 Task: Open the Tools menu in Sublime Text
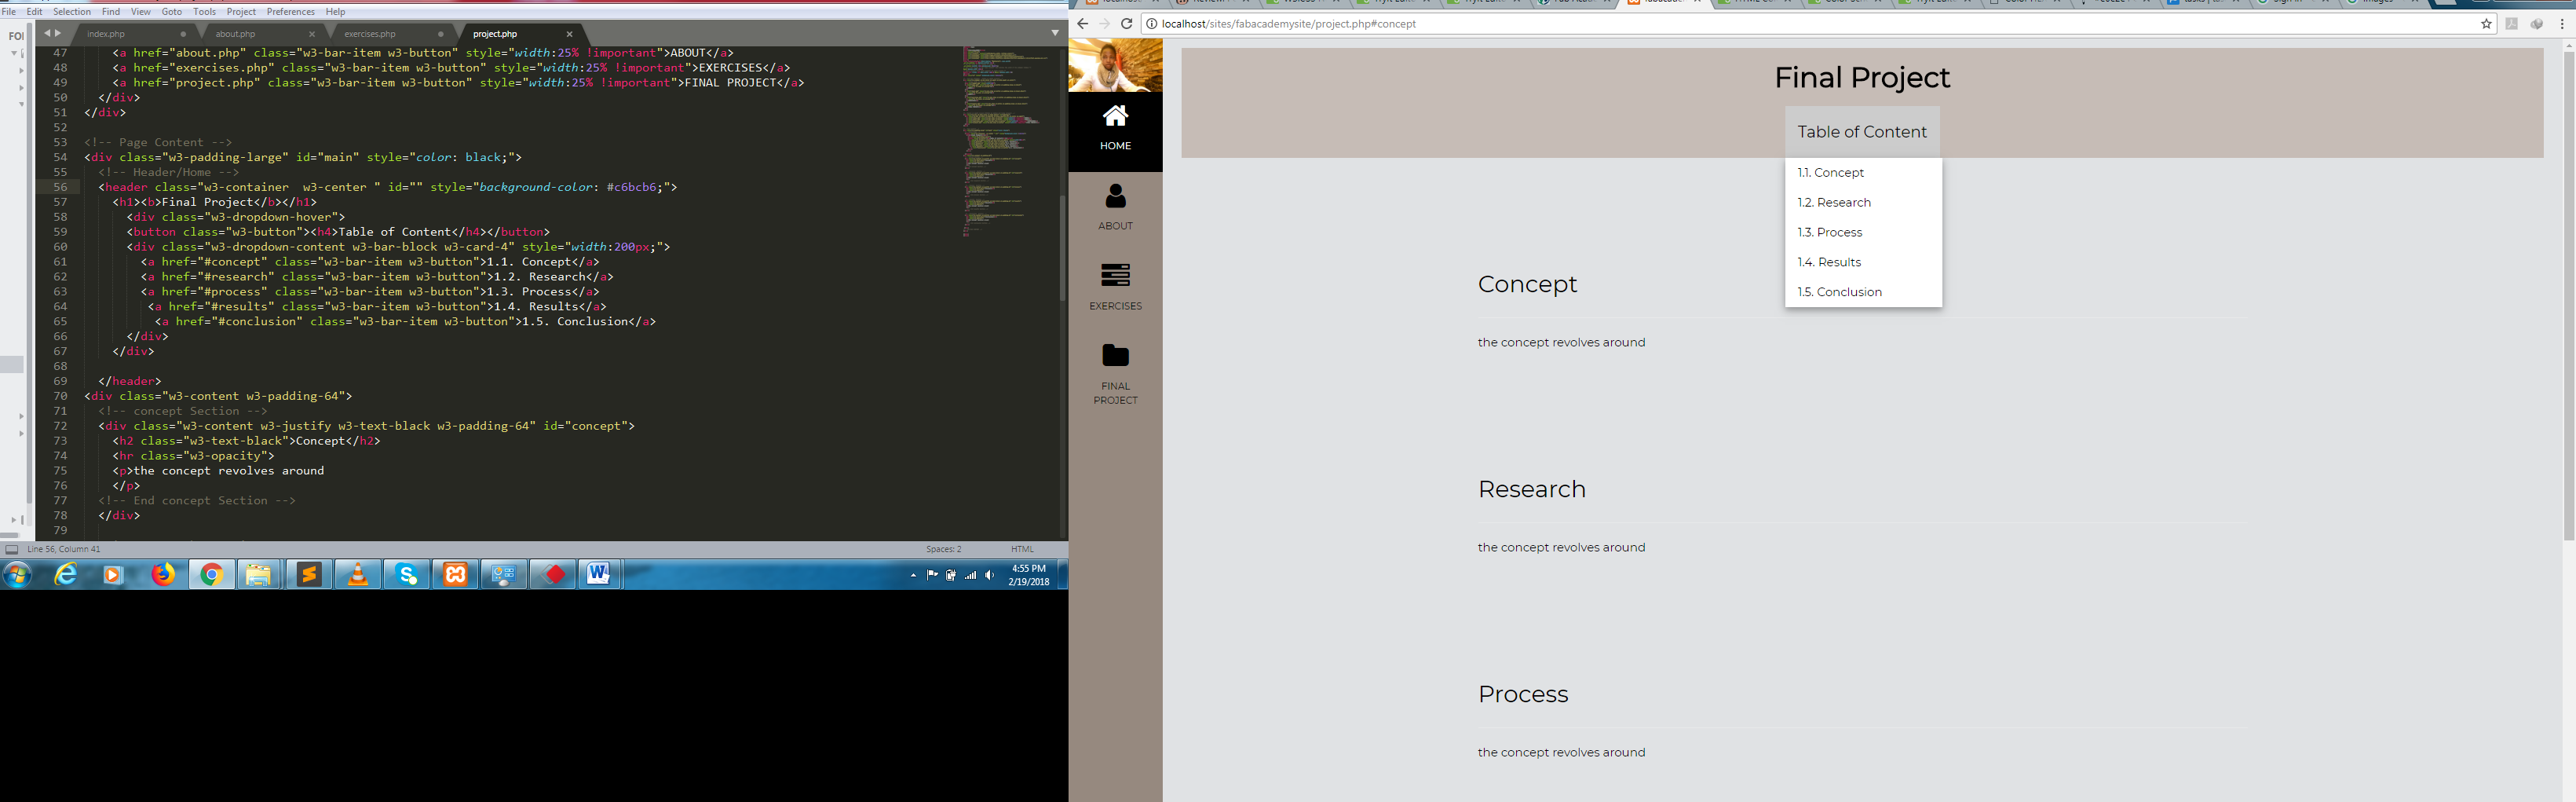(x=205, y=12)
